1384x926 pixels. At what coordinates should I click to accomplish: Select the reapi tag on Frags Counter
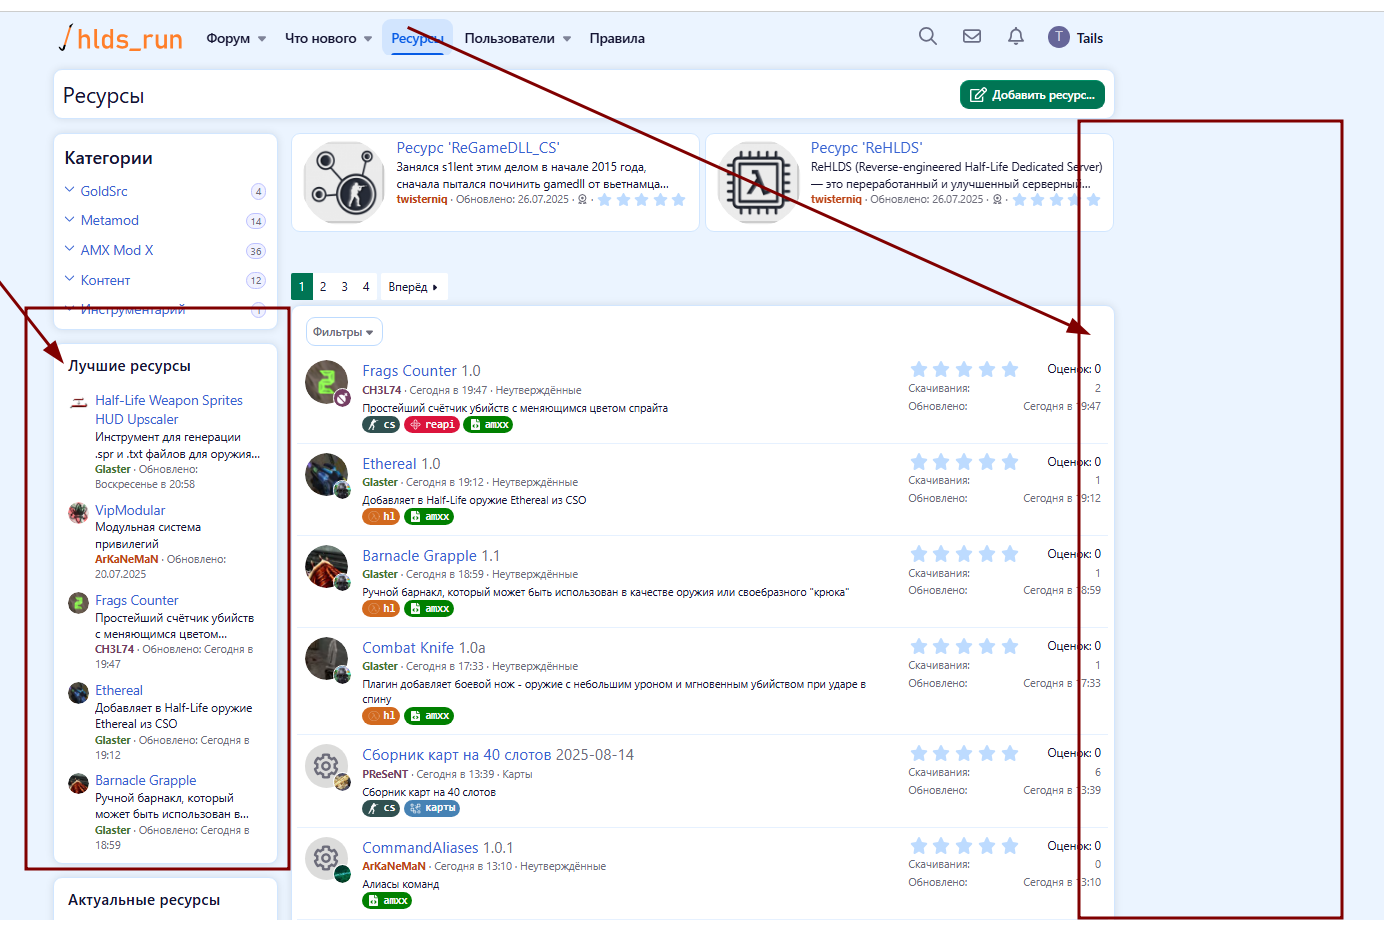[432, 425]
